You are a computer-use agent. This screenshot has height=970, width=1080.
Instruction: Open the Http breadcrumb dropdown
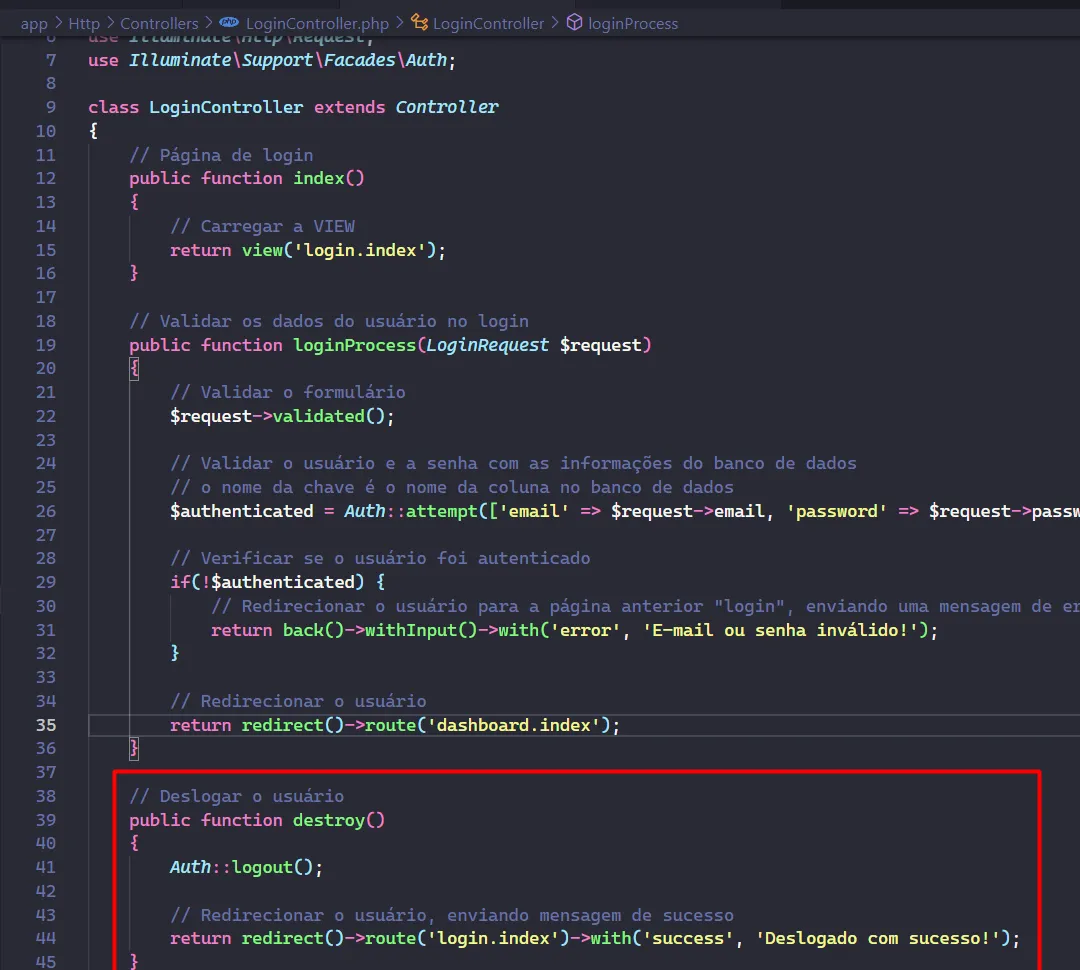coord(84,22)
